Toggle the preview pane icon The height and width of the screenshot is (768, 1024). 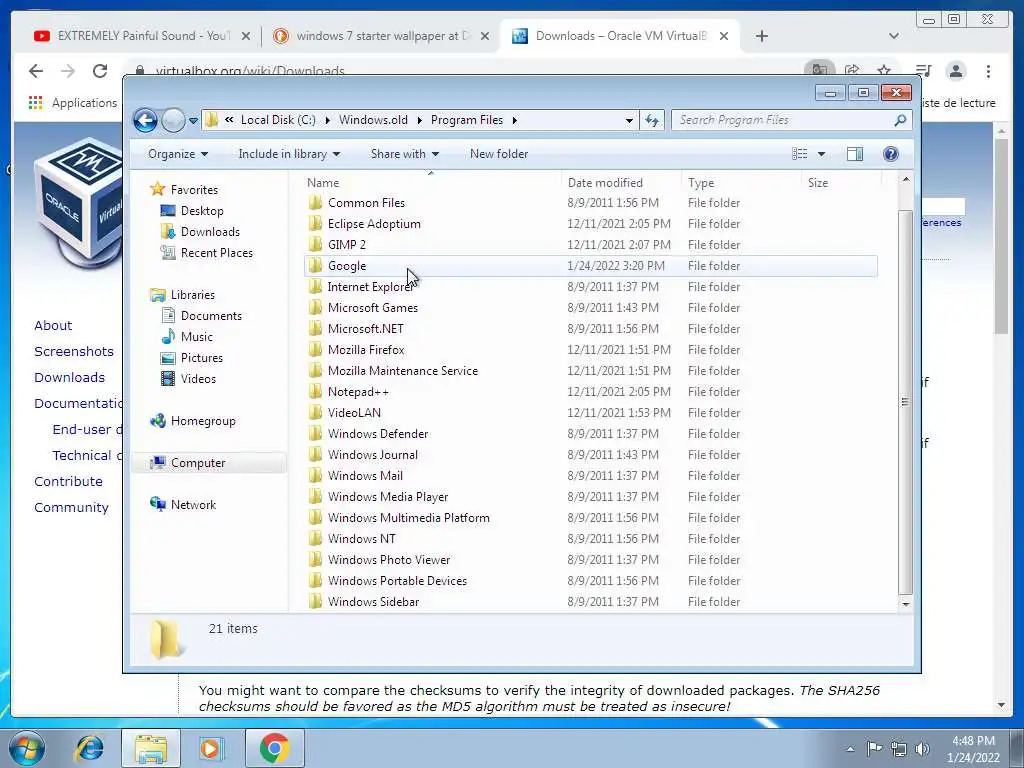point(855,154)
